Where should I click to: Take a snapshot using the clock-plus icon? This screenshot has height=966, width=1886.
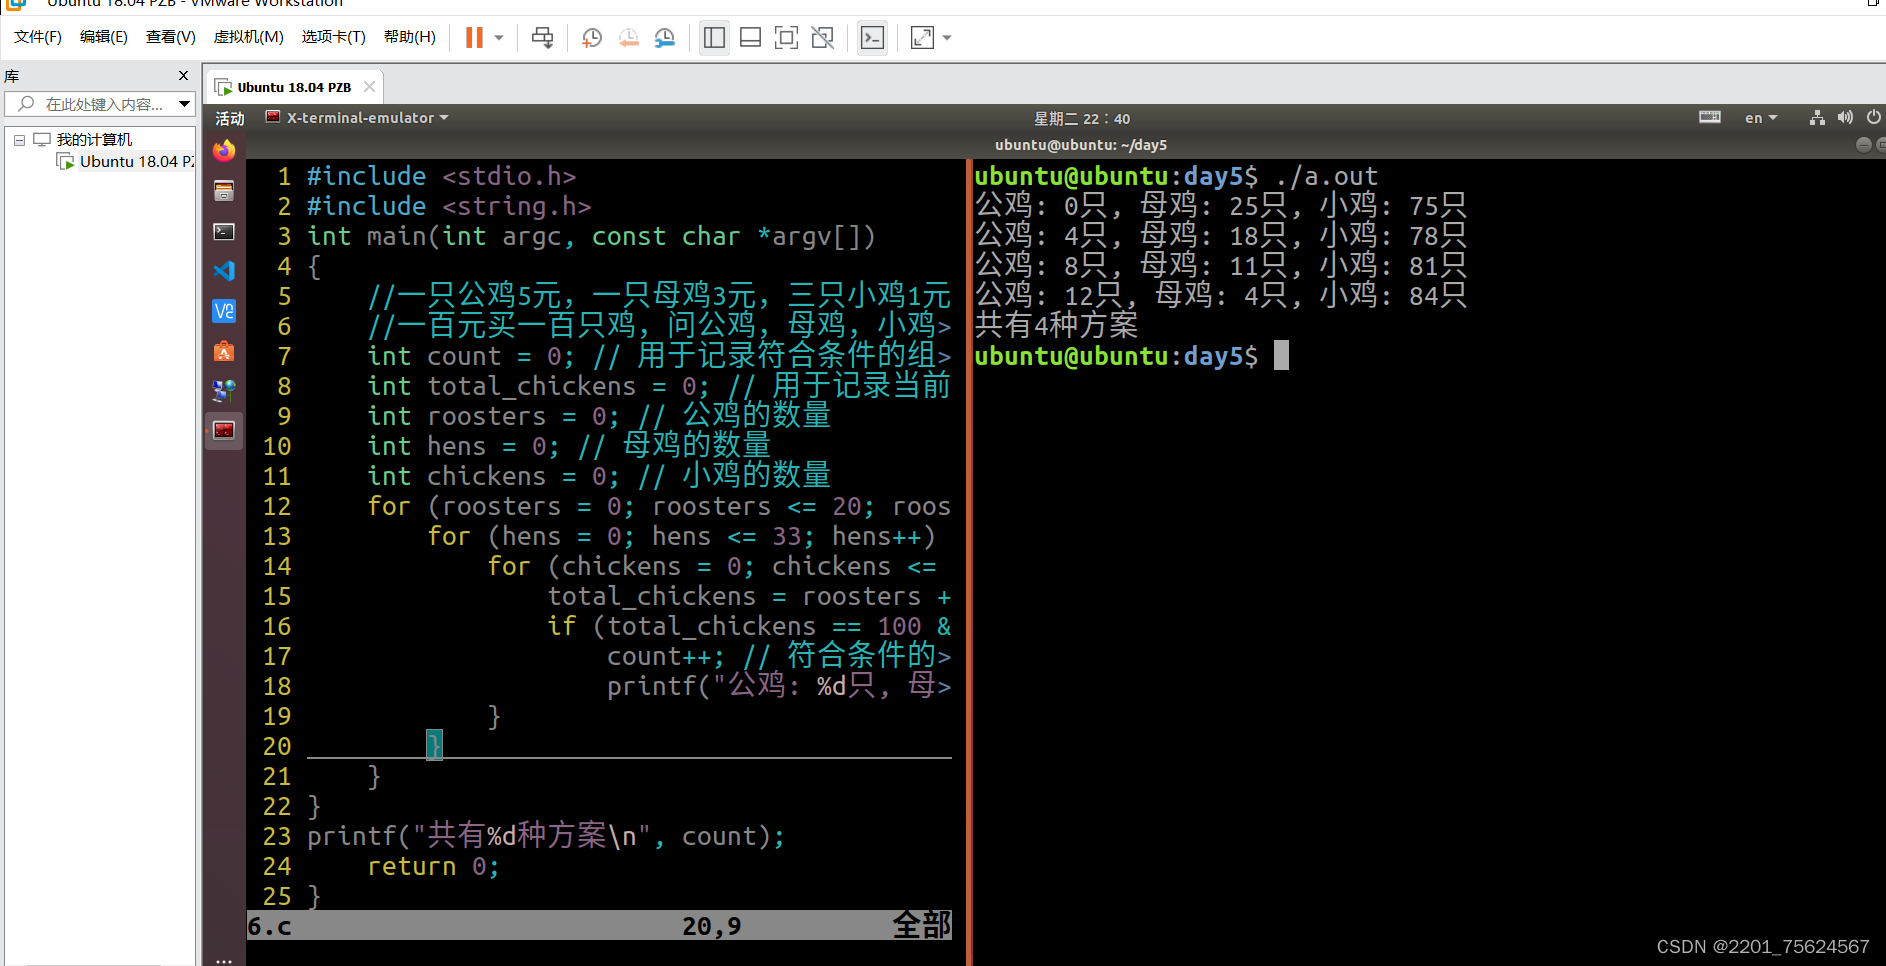592,38
